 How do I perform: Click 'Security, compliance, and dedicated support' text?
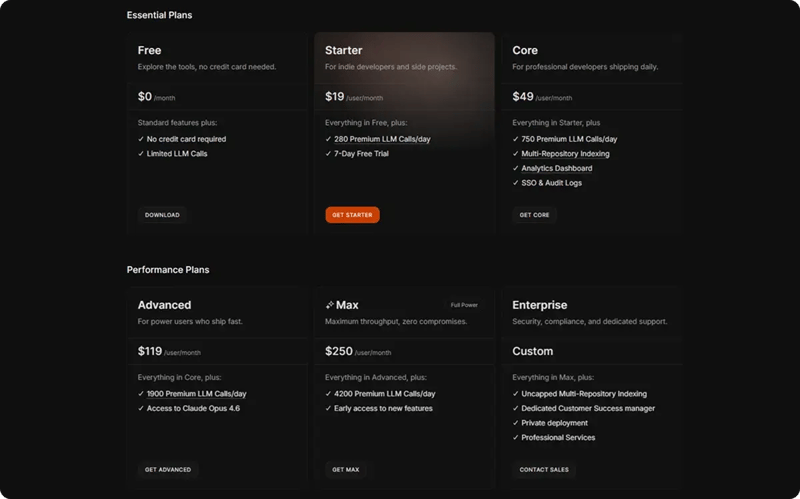click(590, 321)
